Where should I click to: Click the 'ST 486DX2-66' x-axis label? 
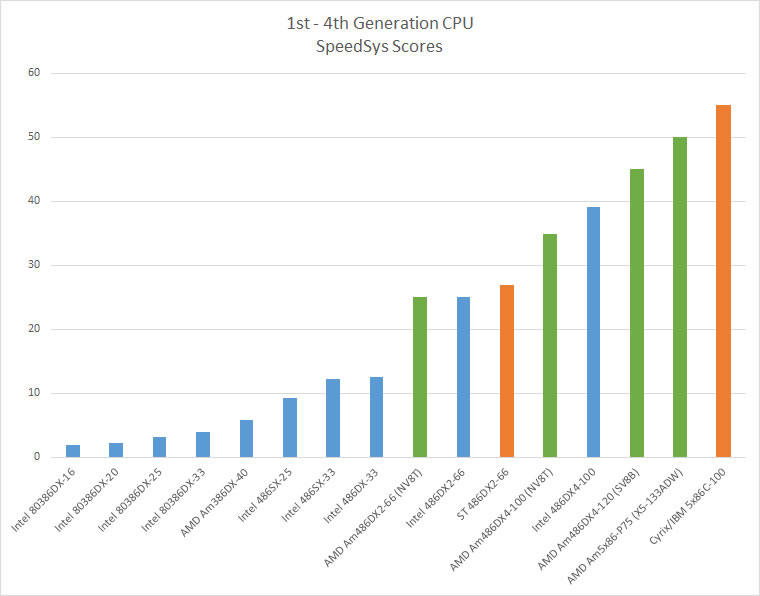tap(488, 490)
